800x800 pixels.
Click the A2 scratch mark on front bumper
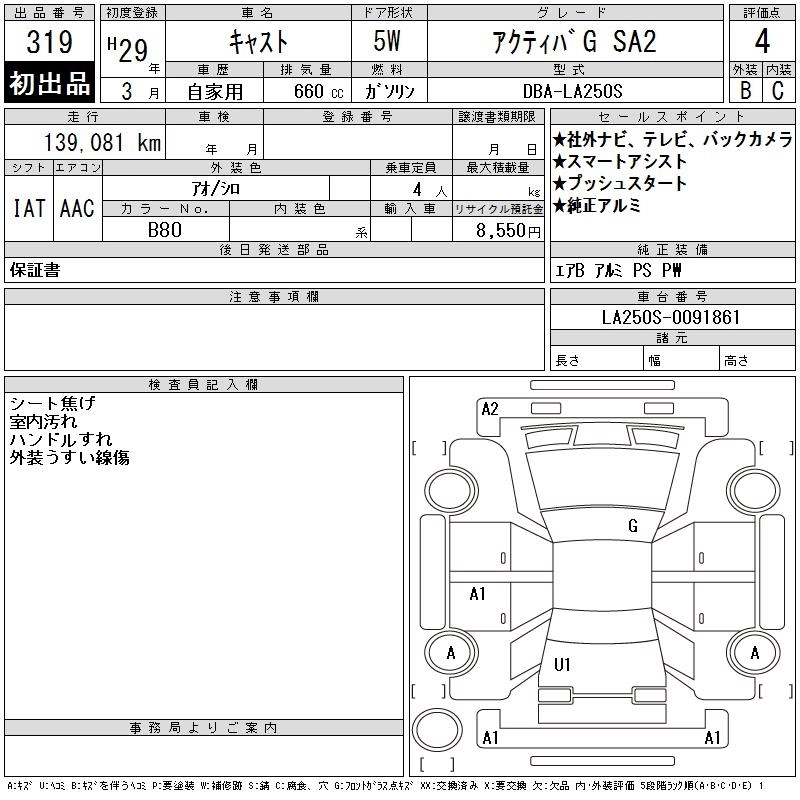coord(490,409)
